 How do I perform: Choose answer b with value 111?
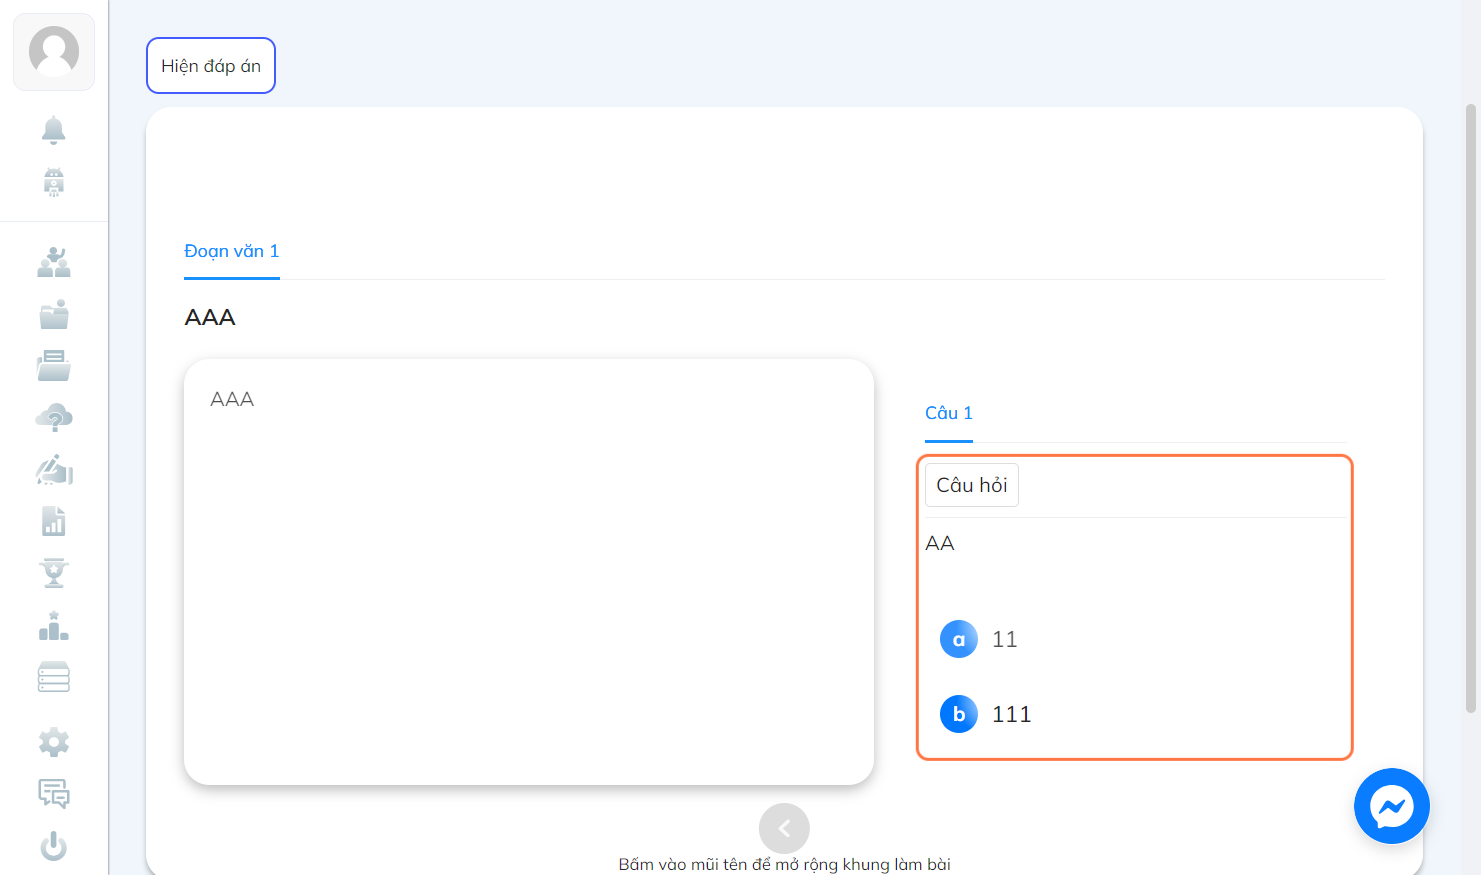point(986,714)
